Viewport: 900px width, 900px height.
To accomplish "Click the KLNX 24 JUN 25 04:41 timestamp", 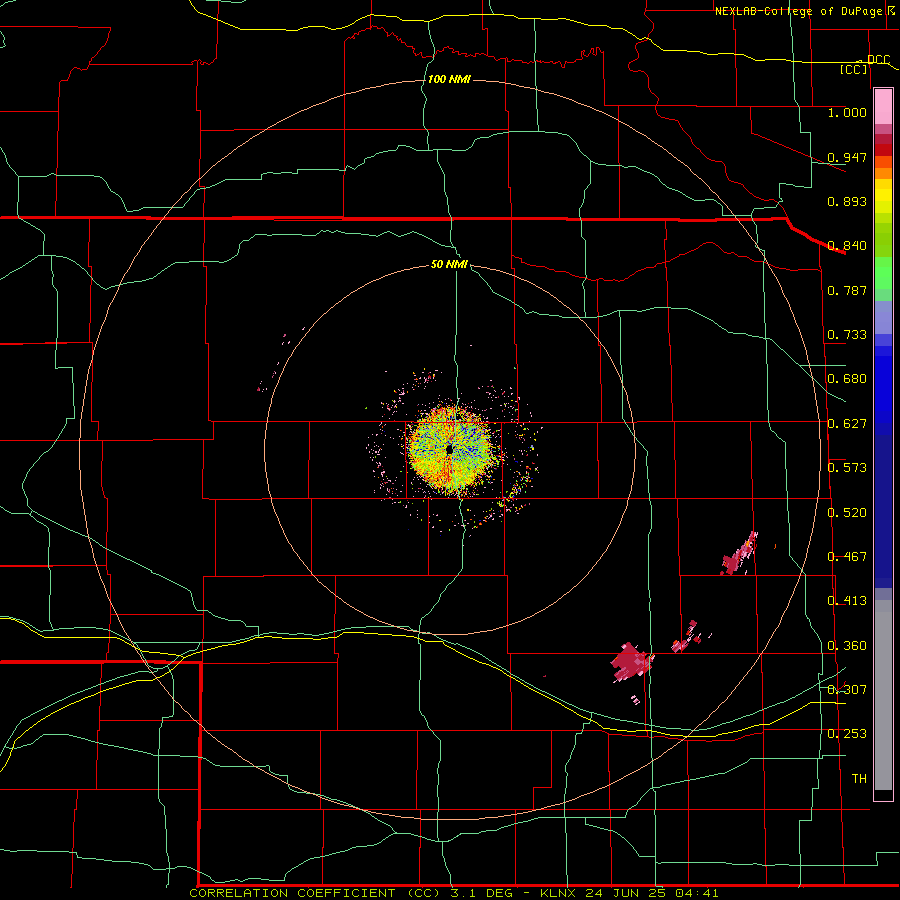I will [x=629, y=893].
